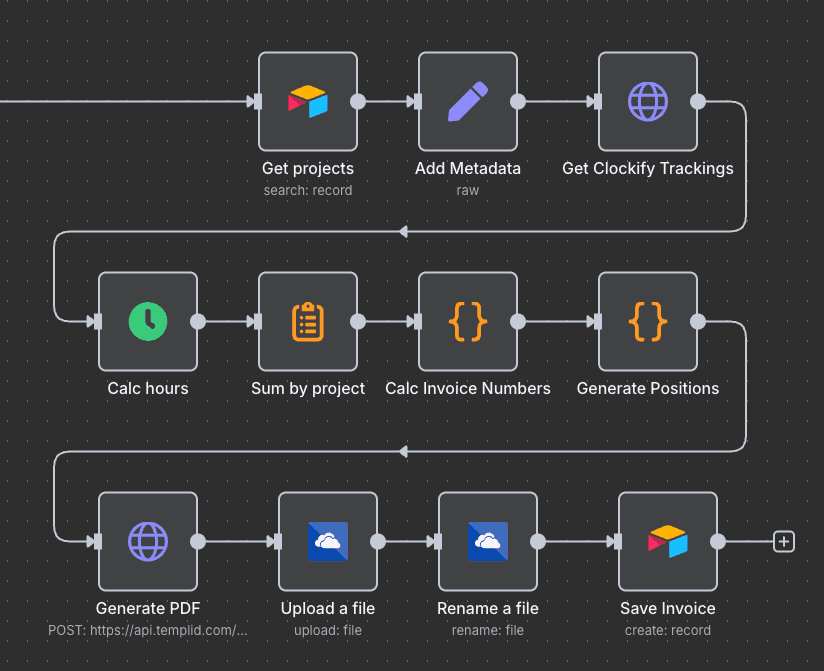The height and width of the screenshot is (671, 824).
Task: Click the 'Upload a file' label
Action: (x=328, y=608)
